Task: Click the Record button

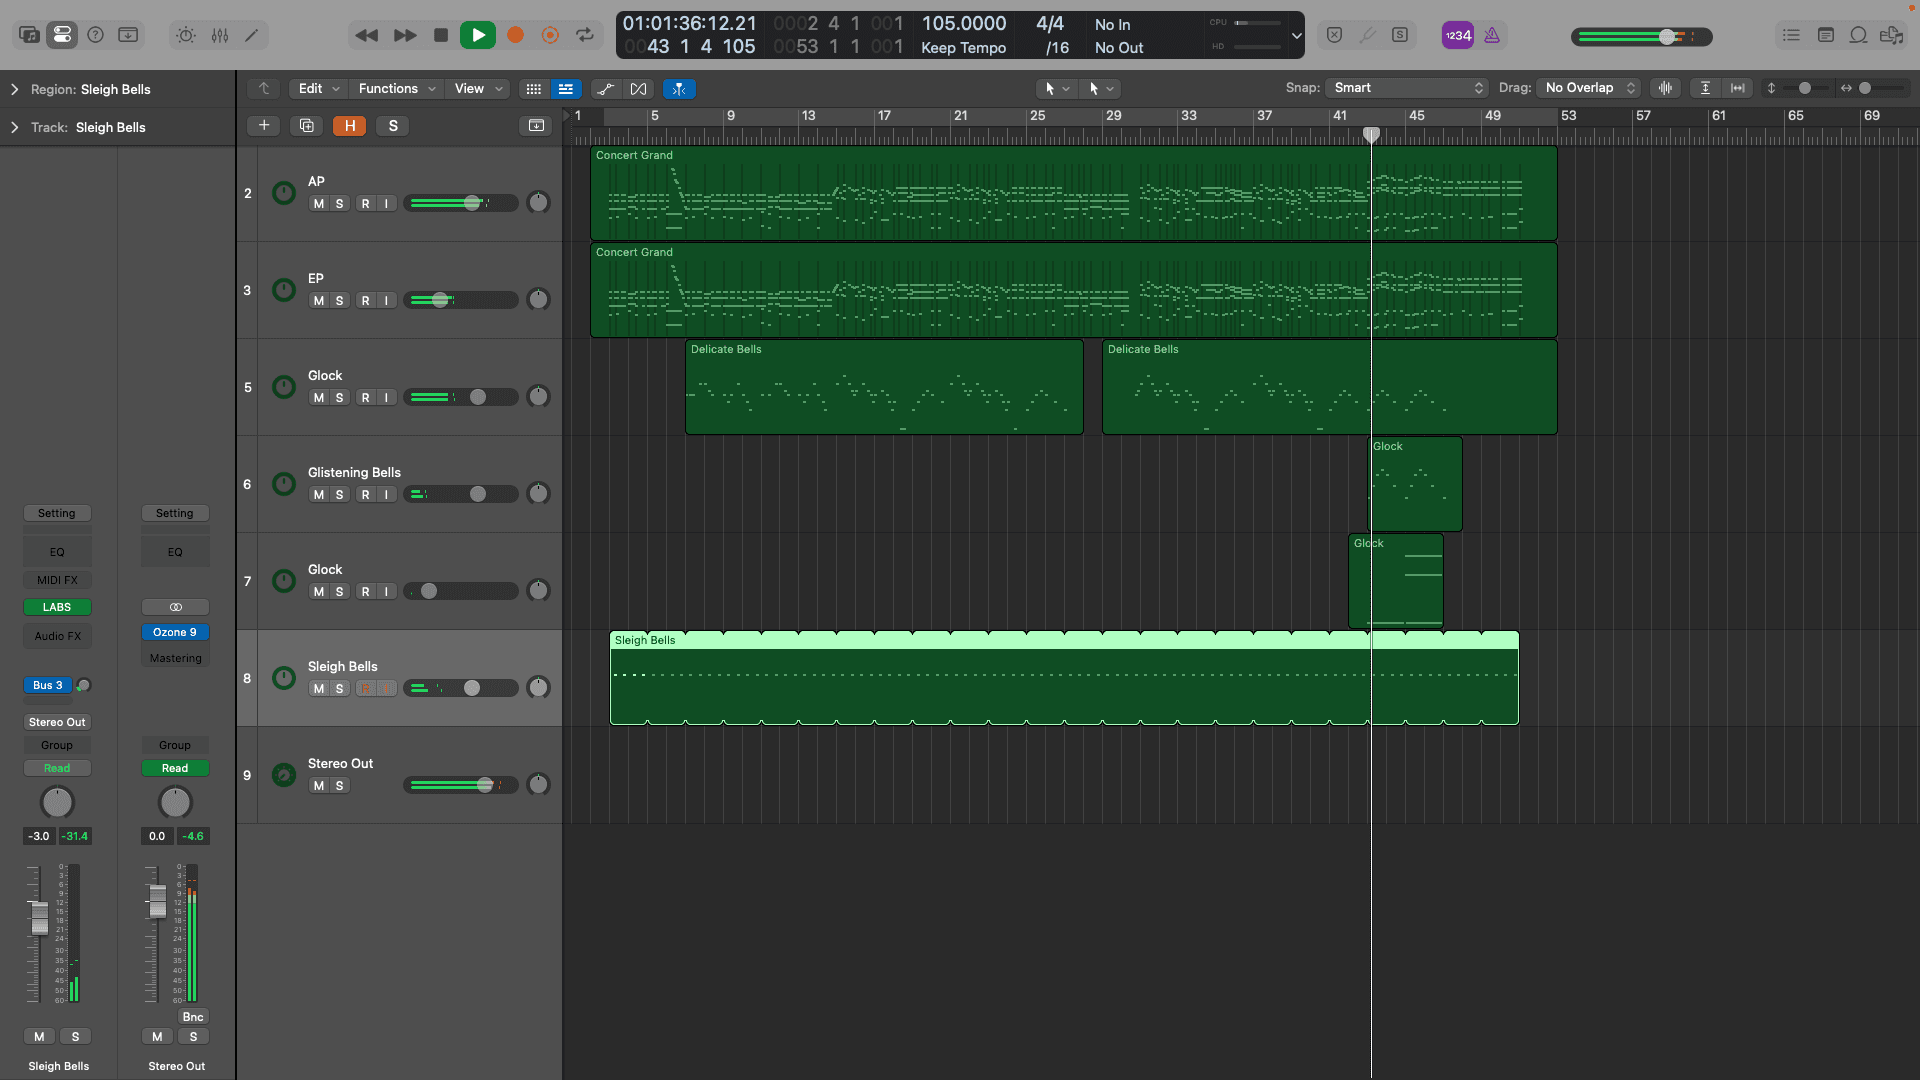Action: click(x=515, y=35)
